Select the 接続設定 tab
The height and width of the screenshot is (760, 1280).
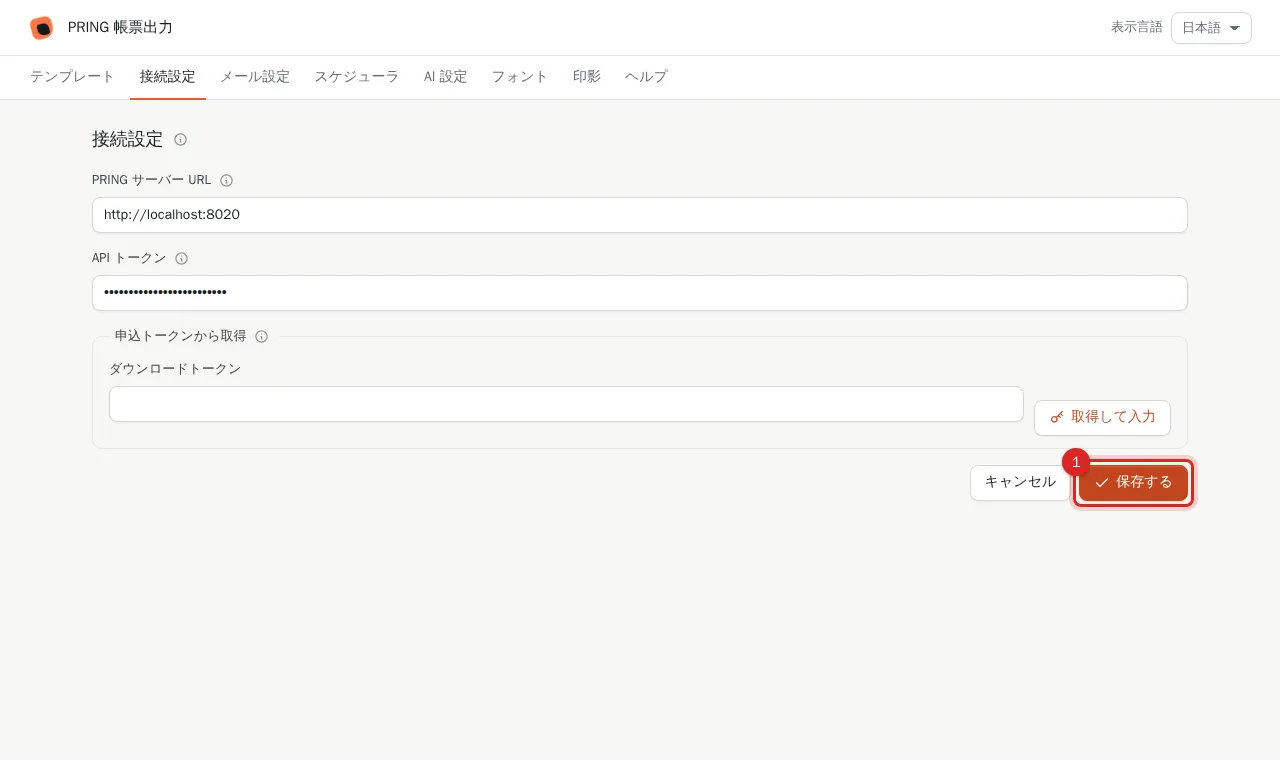(168, 77)
